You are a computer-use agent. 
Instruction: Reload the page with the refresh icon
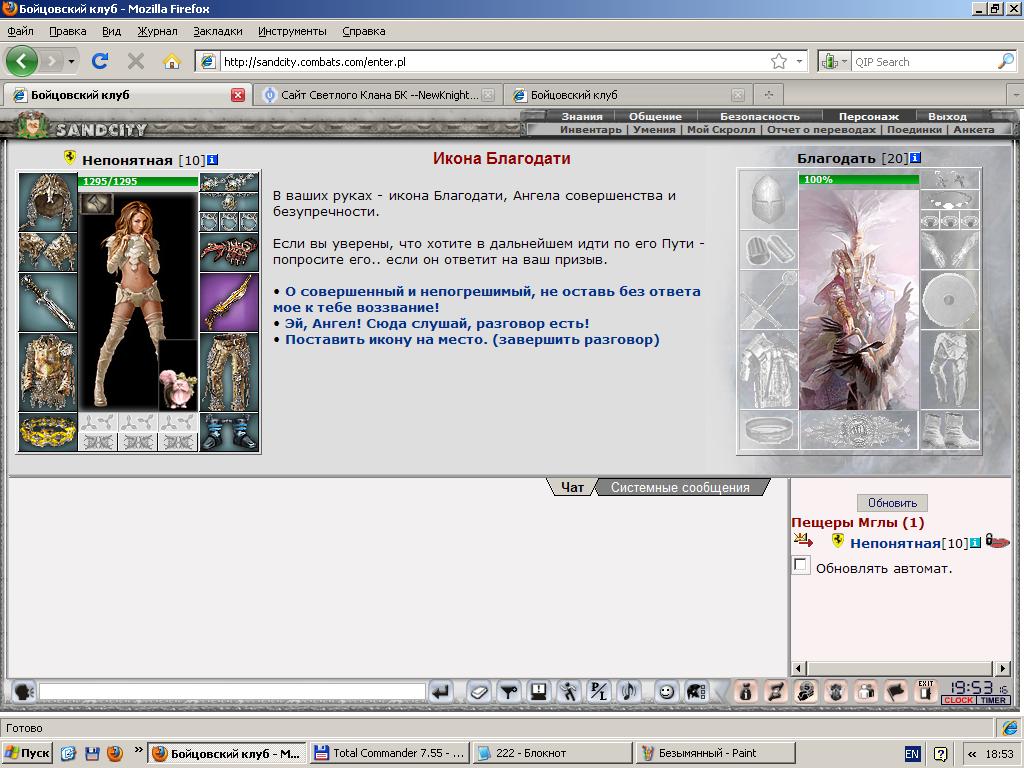pos(100,61)
